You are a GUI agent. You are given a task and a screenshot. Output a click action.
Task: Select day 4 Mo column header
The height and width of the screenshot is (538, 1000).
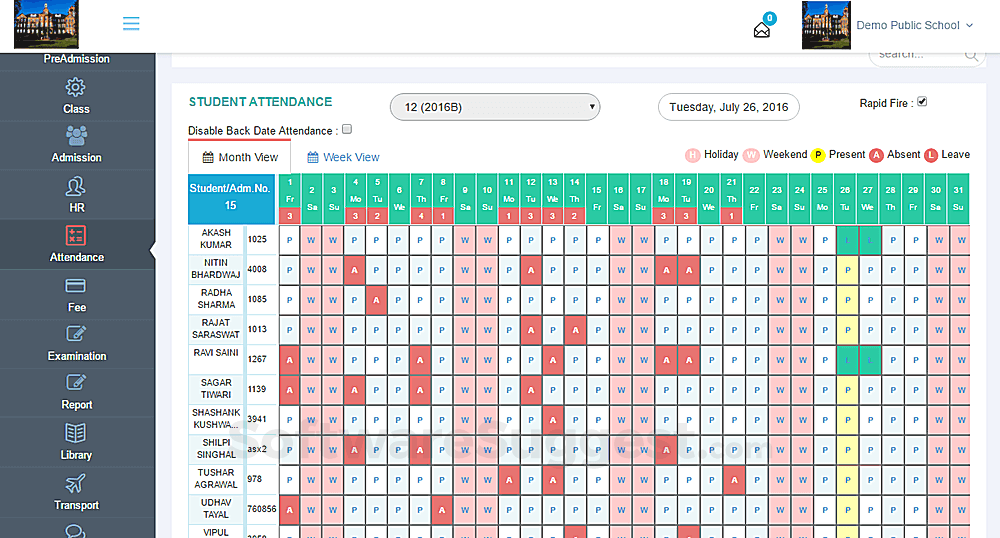355,198
